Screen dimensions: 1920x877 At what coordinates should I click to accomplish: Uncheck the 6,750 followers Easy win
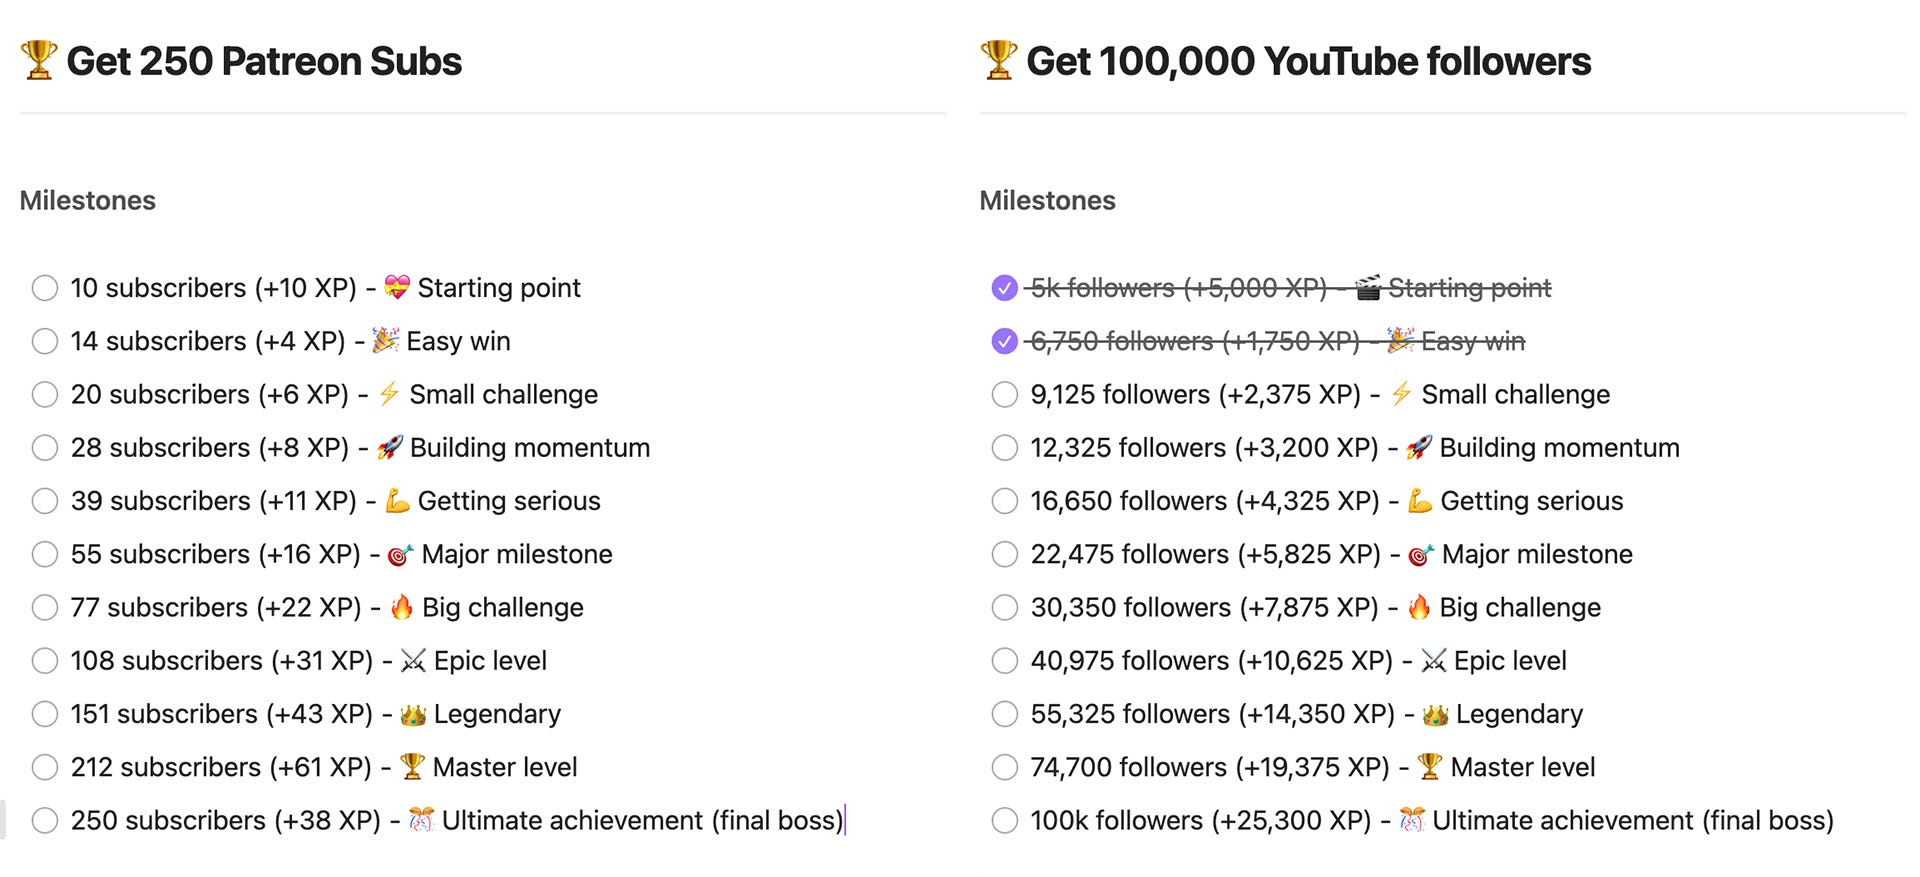tap(1004, 341)
